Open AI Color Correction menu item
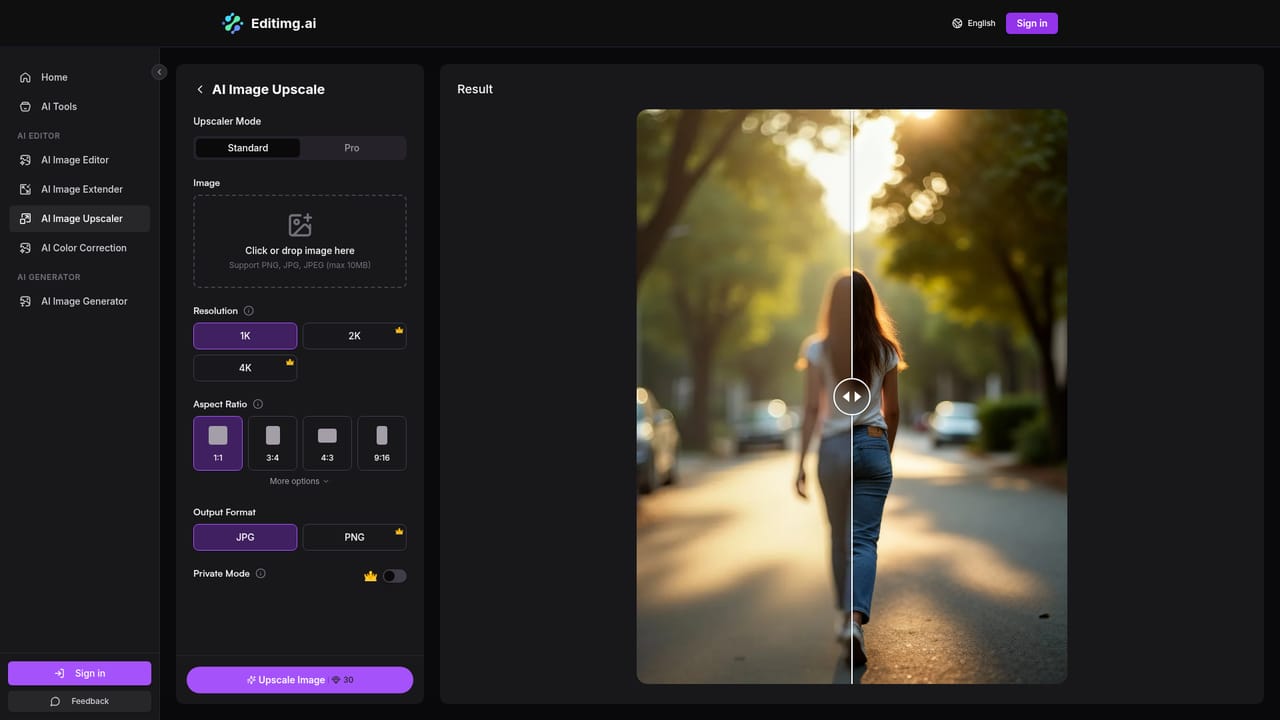 80,248
